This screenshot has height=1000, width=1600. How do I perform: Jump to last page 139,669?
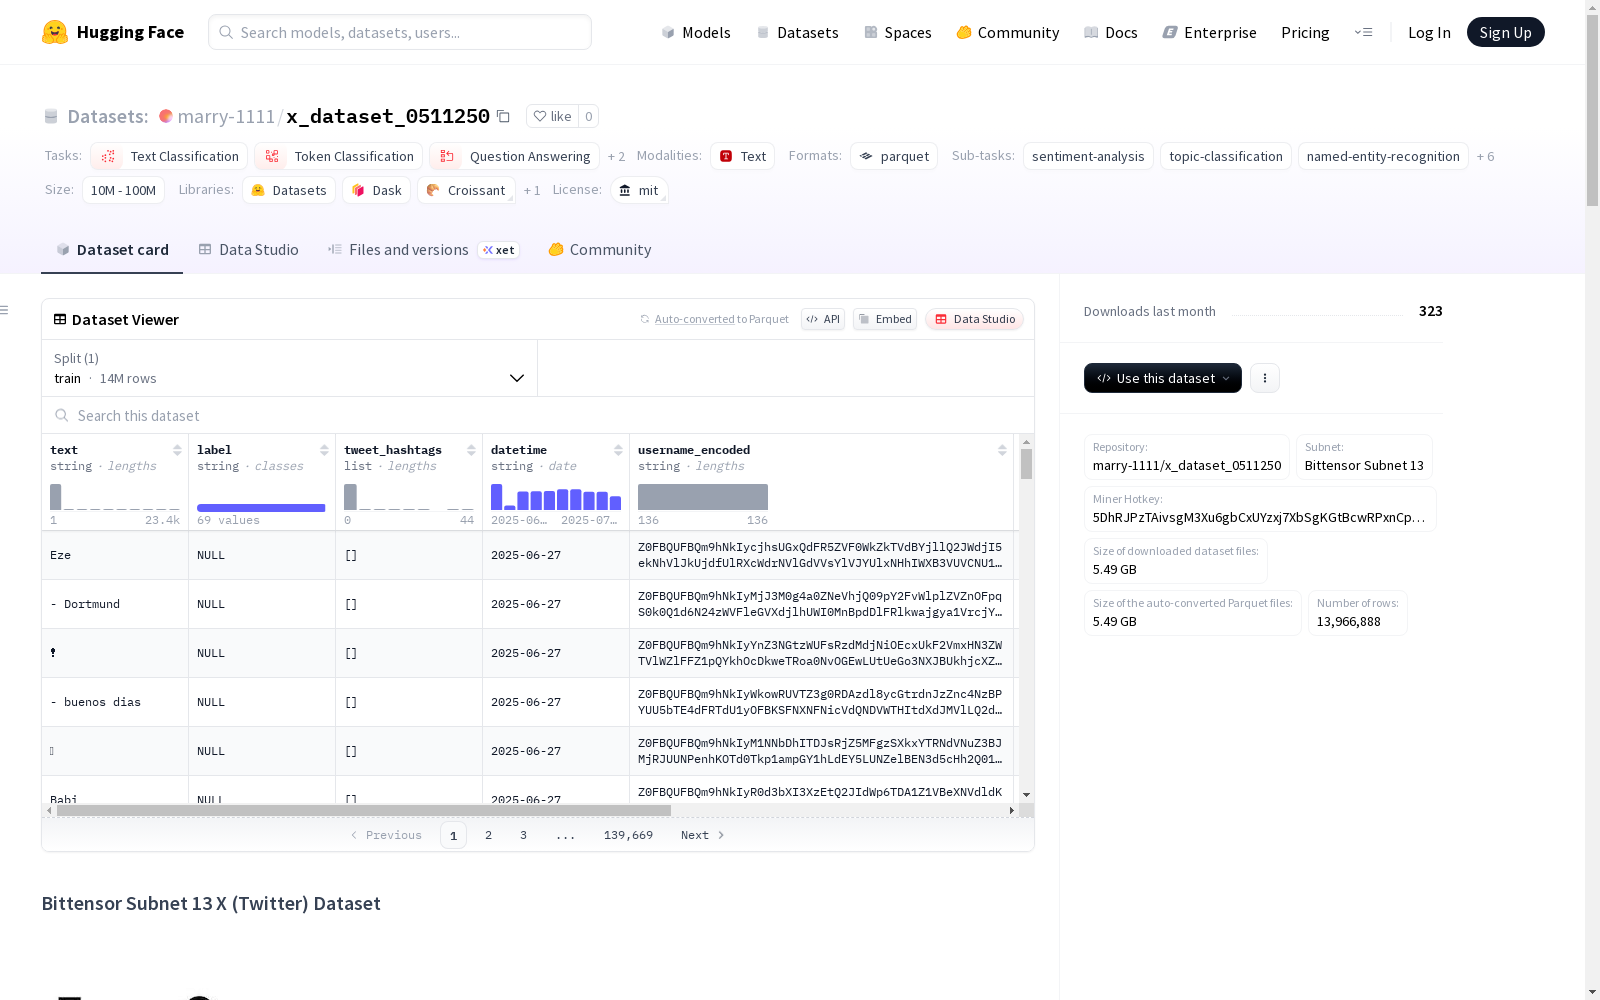pyautogui.click(x=628, y=835)
